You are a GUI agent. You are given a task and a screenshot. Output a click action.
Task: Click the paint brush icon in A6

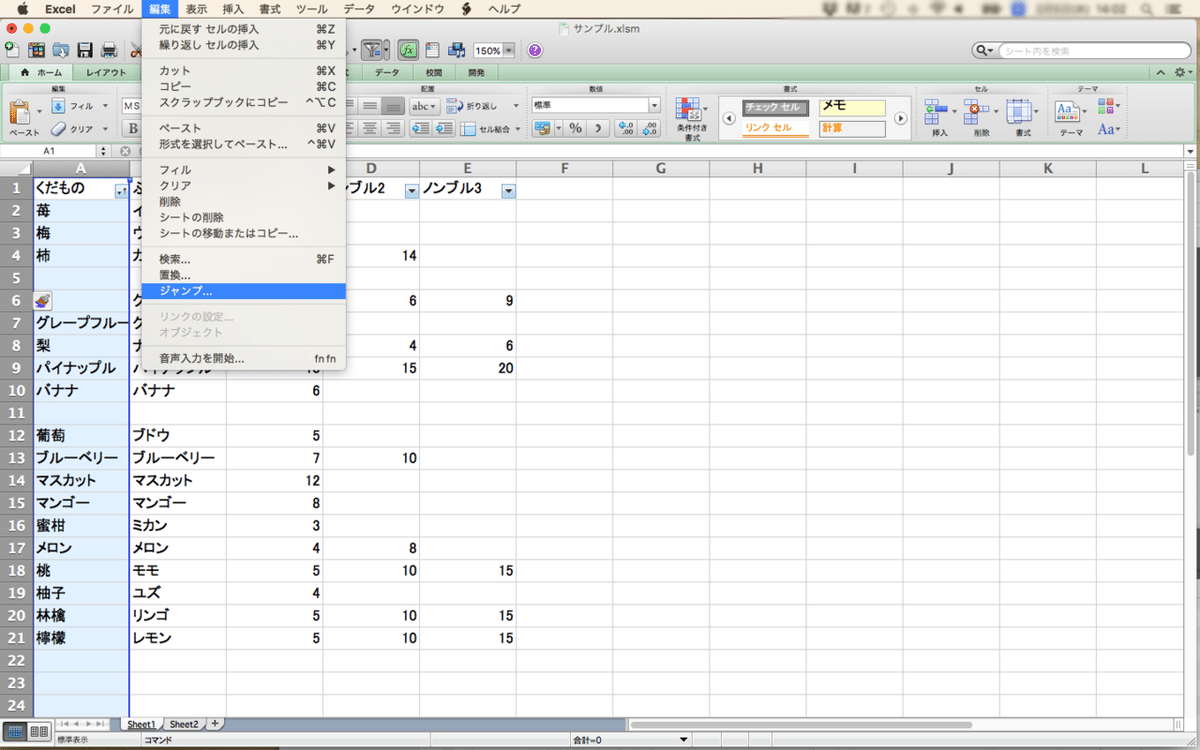coord(41,300)
